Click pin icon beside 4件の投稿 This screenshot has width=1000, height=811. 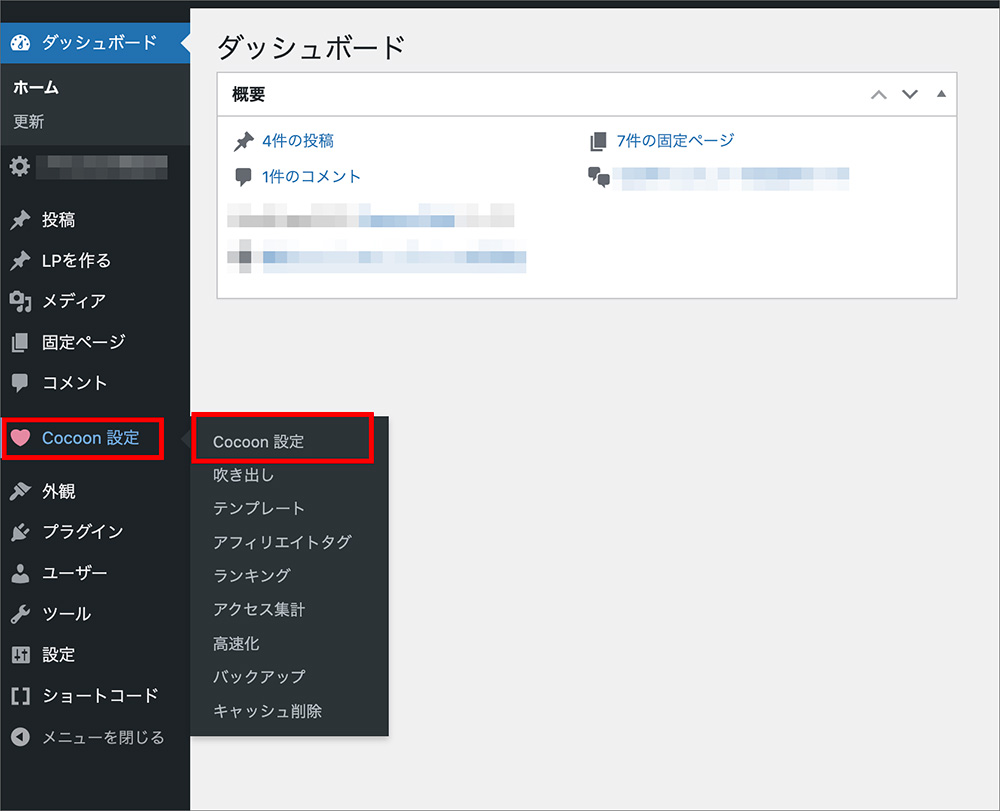coord(244,142)
